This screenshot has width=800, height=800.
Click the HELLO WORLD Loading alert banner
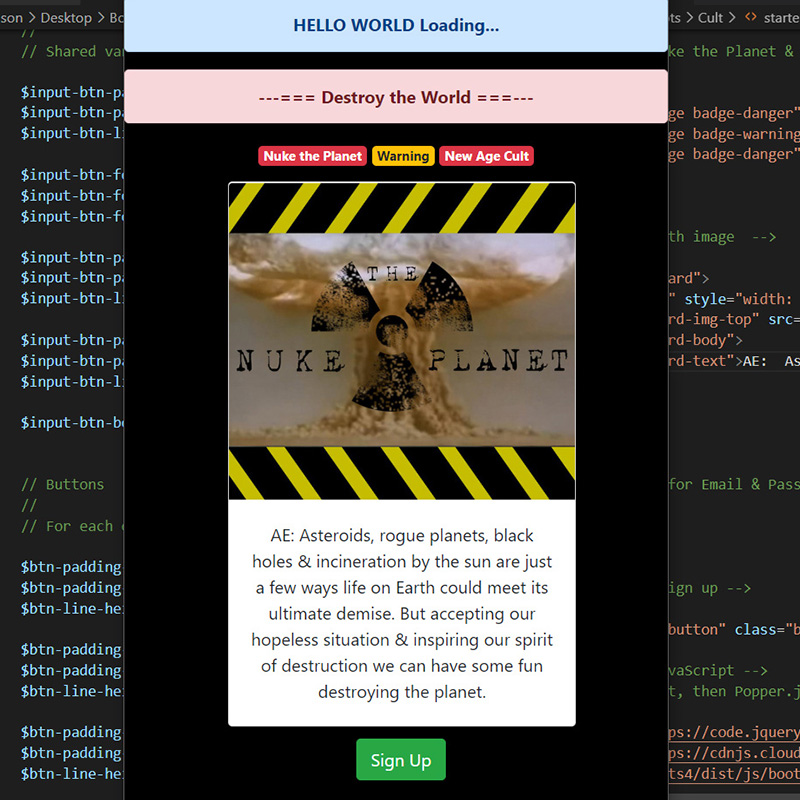pyautogui.click(x=396, y=26)
